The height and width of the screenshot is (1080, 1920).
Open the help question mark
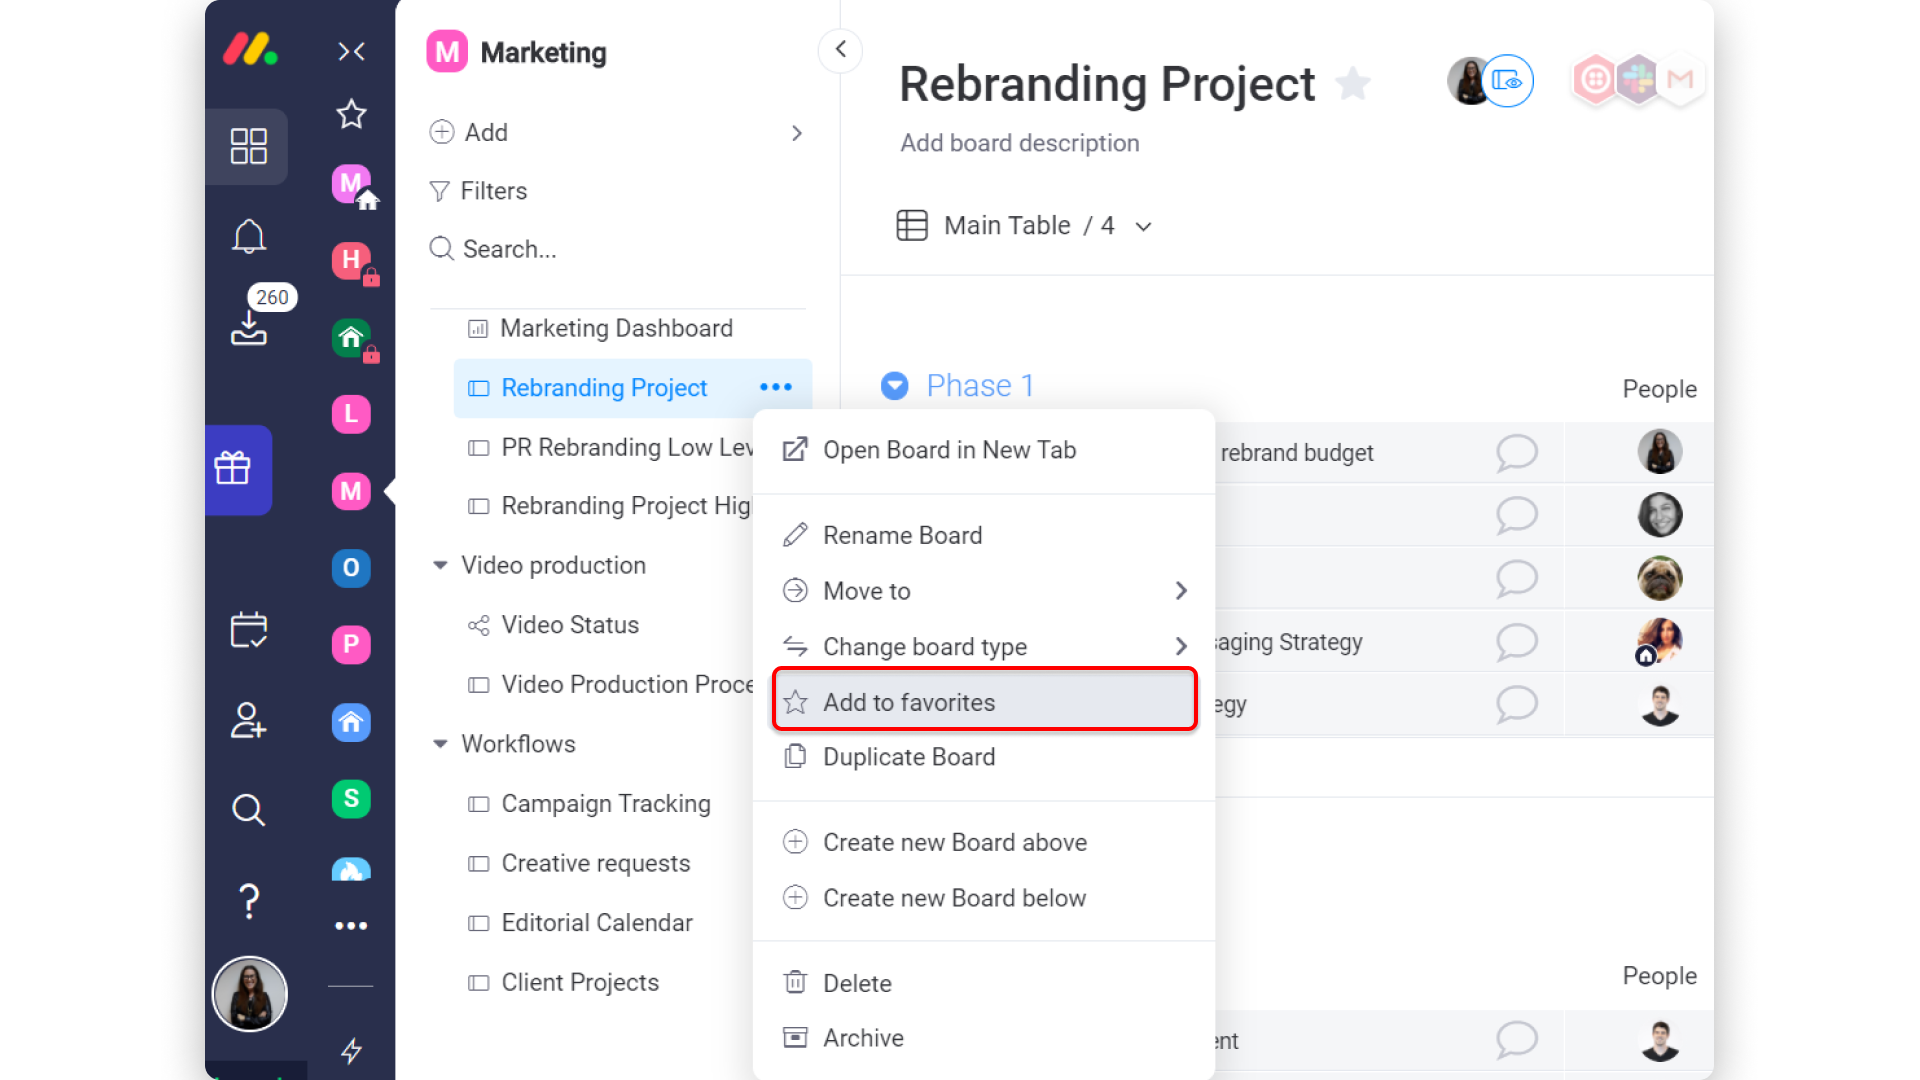249,901
